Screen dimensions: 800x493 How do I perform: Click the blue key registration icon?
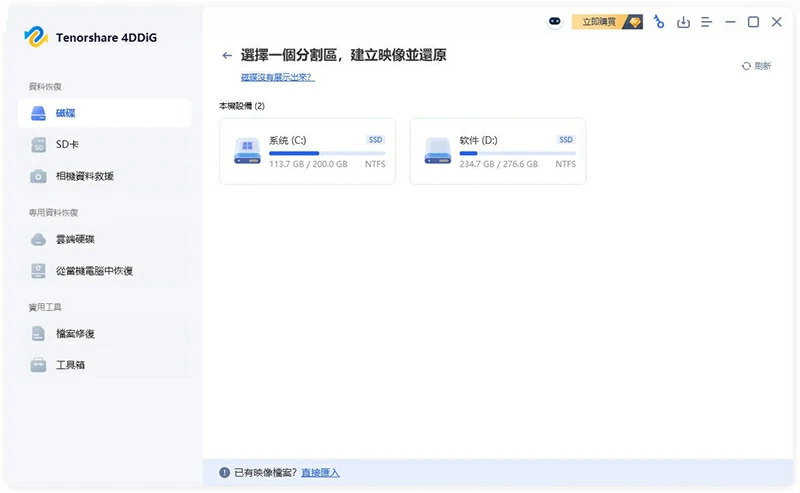tap(659, 22)
